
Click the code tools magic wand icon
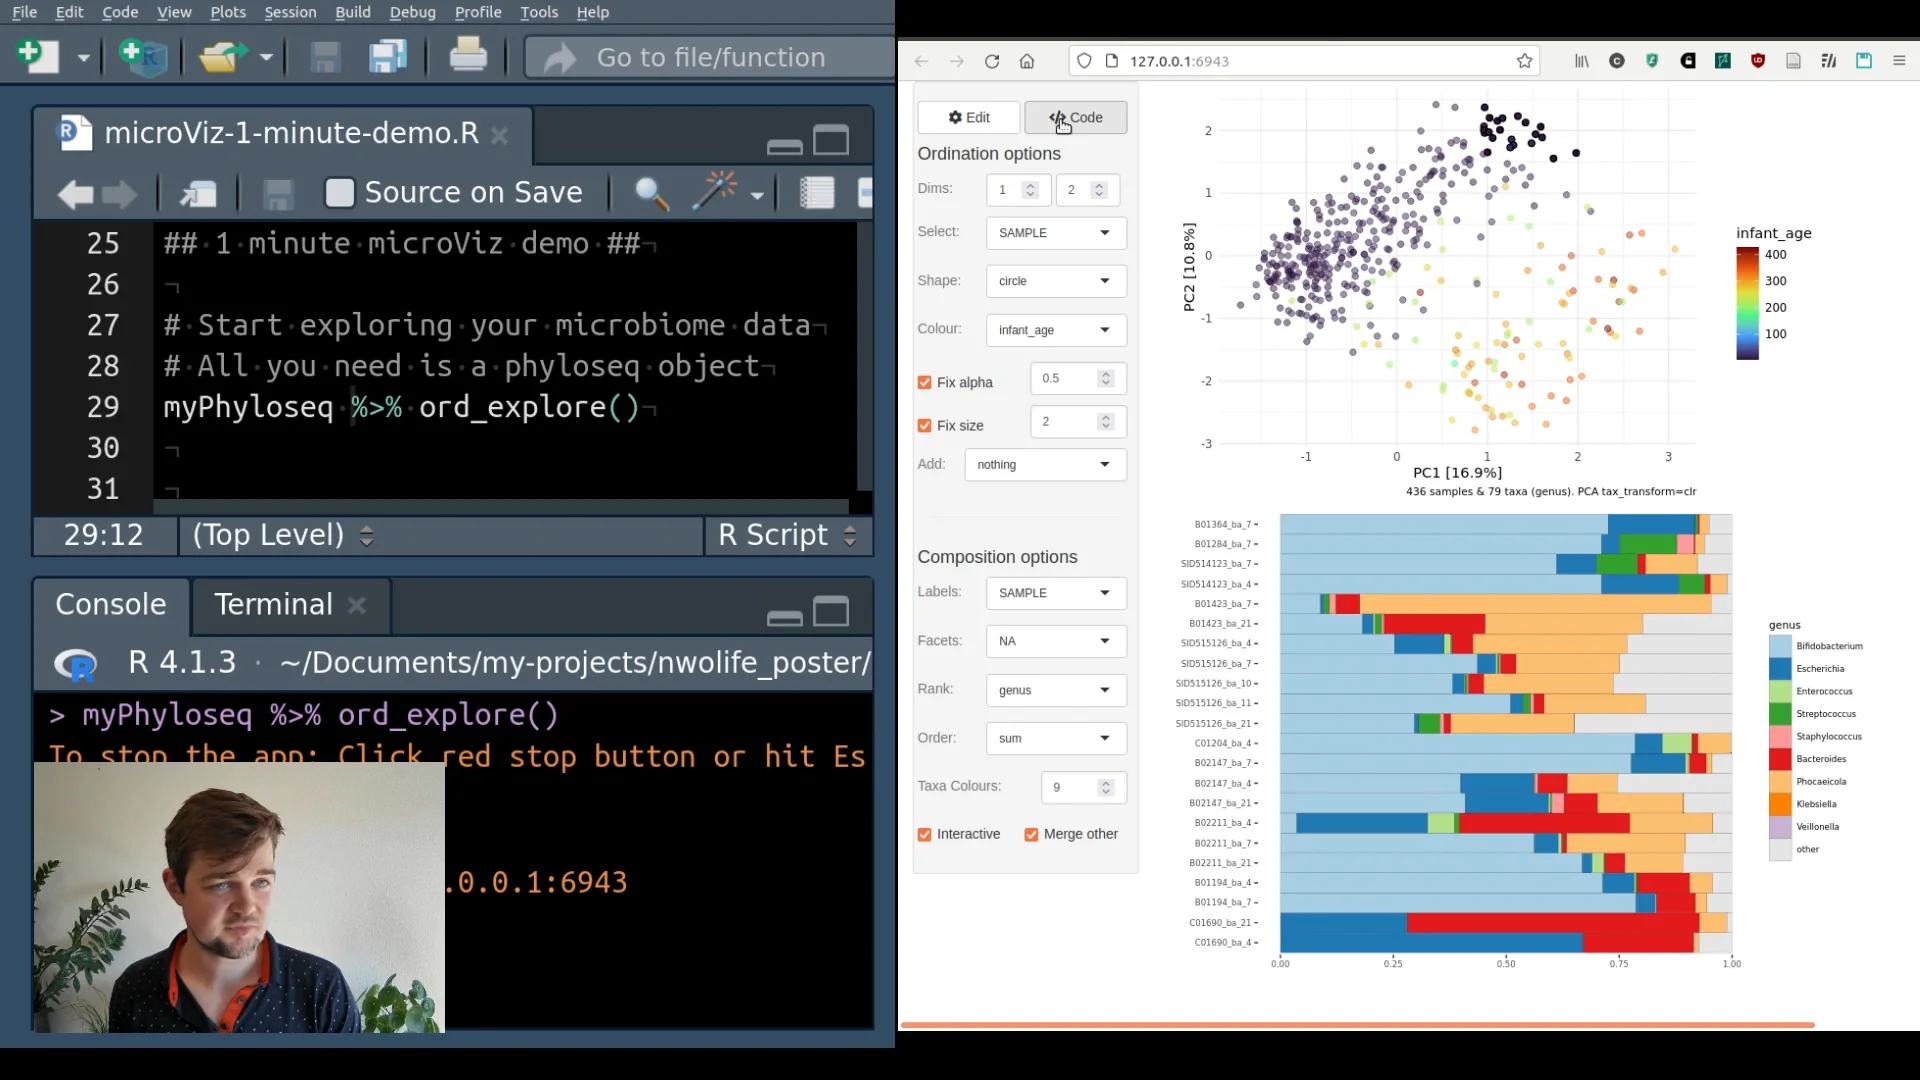(716, 192)
